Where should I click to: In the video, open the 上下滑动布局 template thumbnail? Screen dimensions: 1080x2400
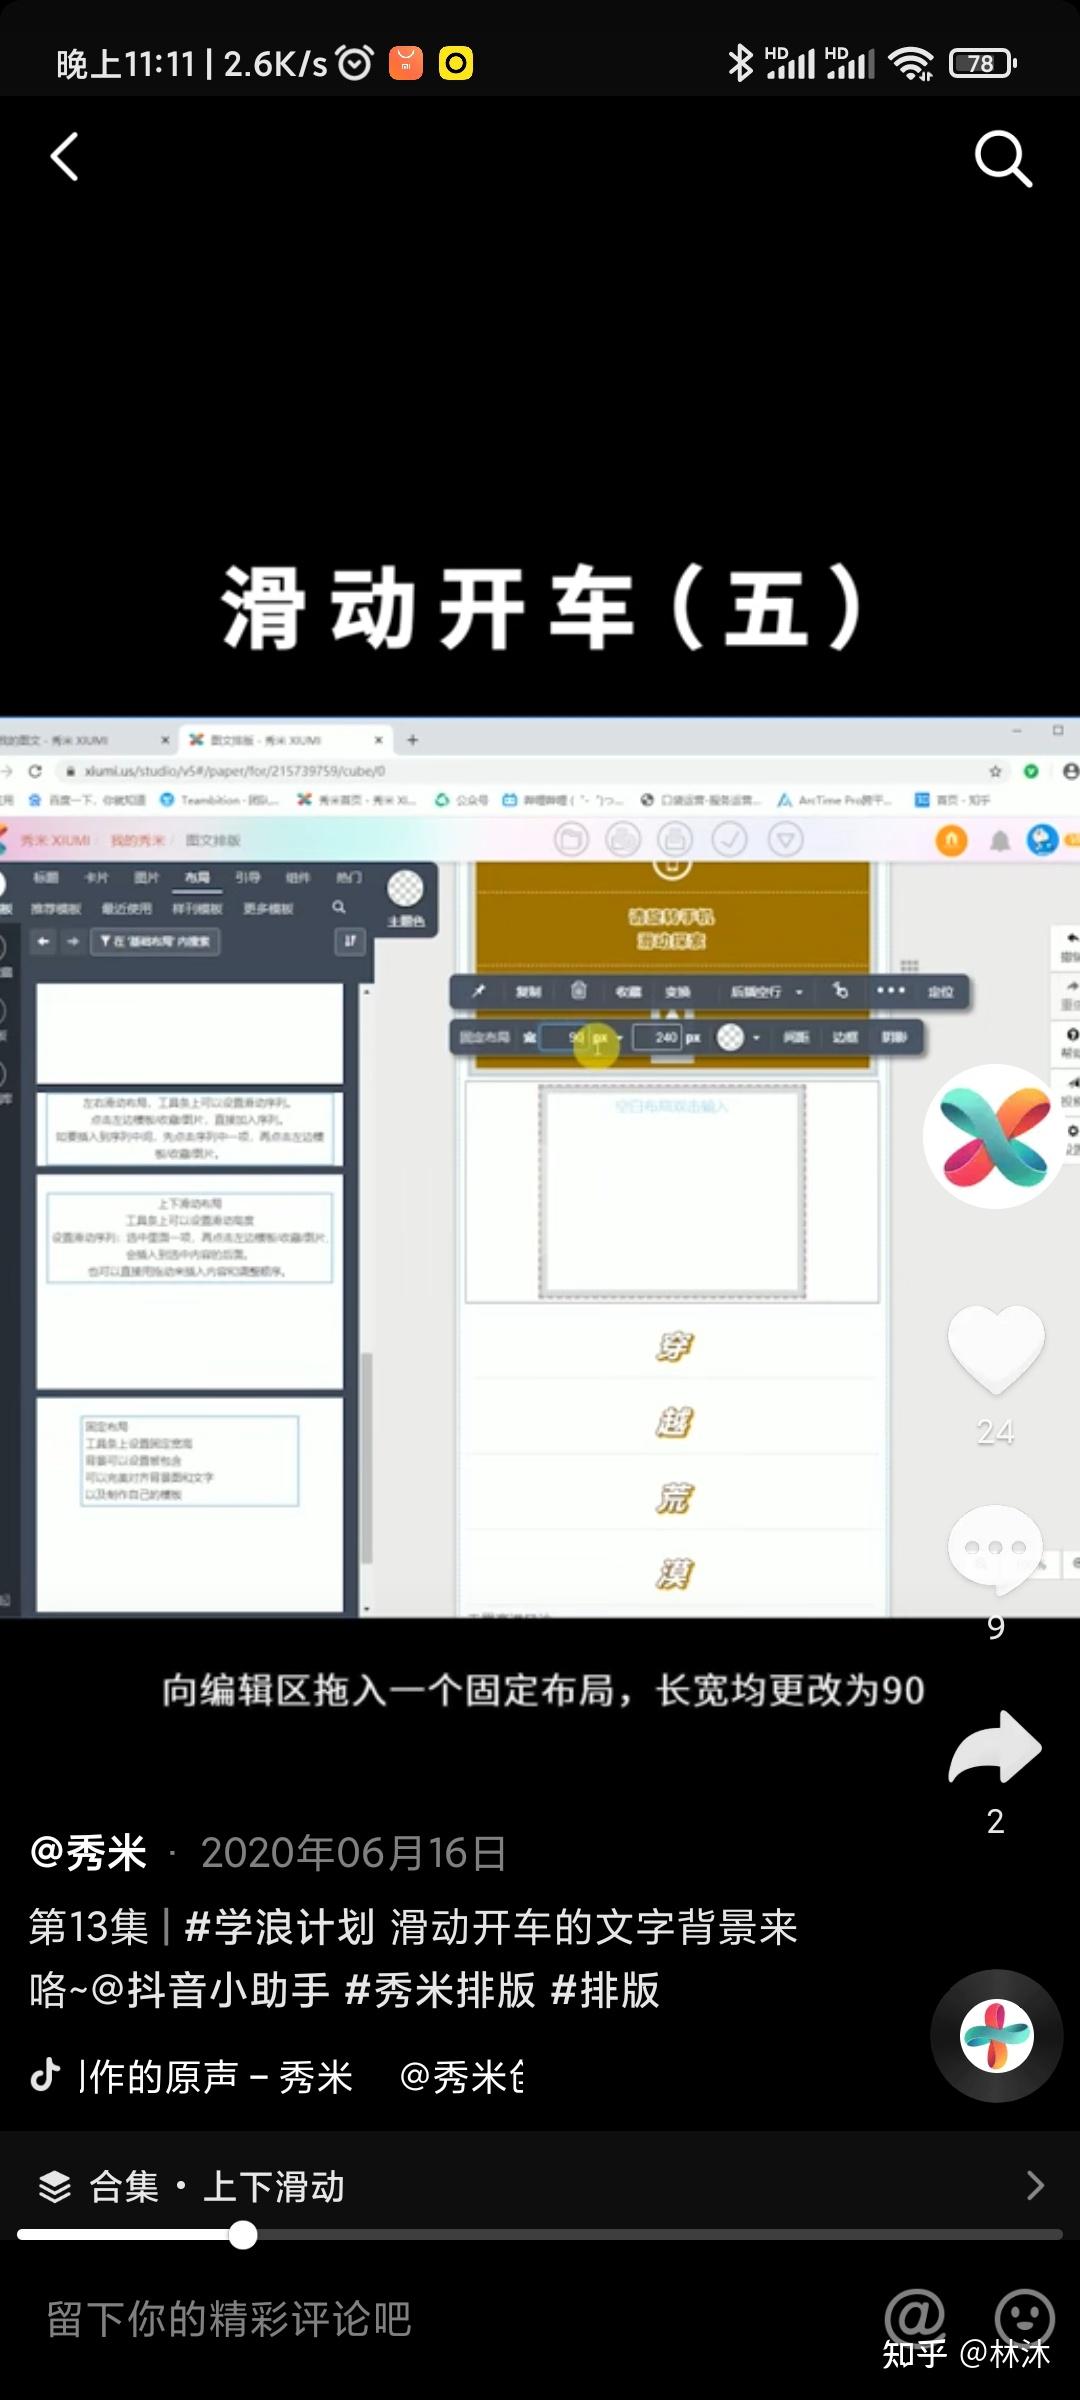point(190,1281)
